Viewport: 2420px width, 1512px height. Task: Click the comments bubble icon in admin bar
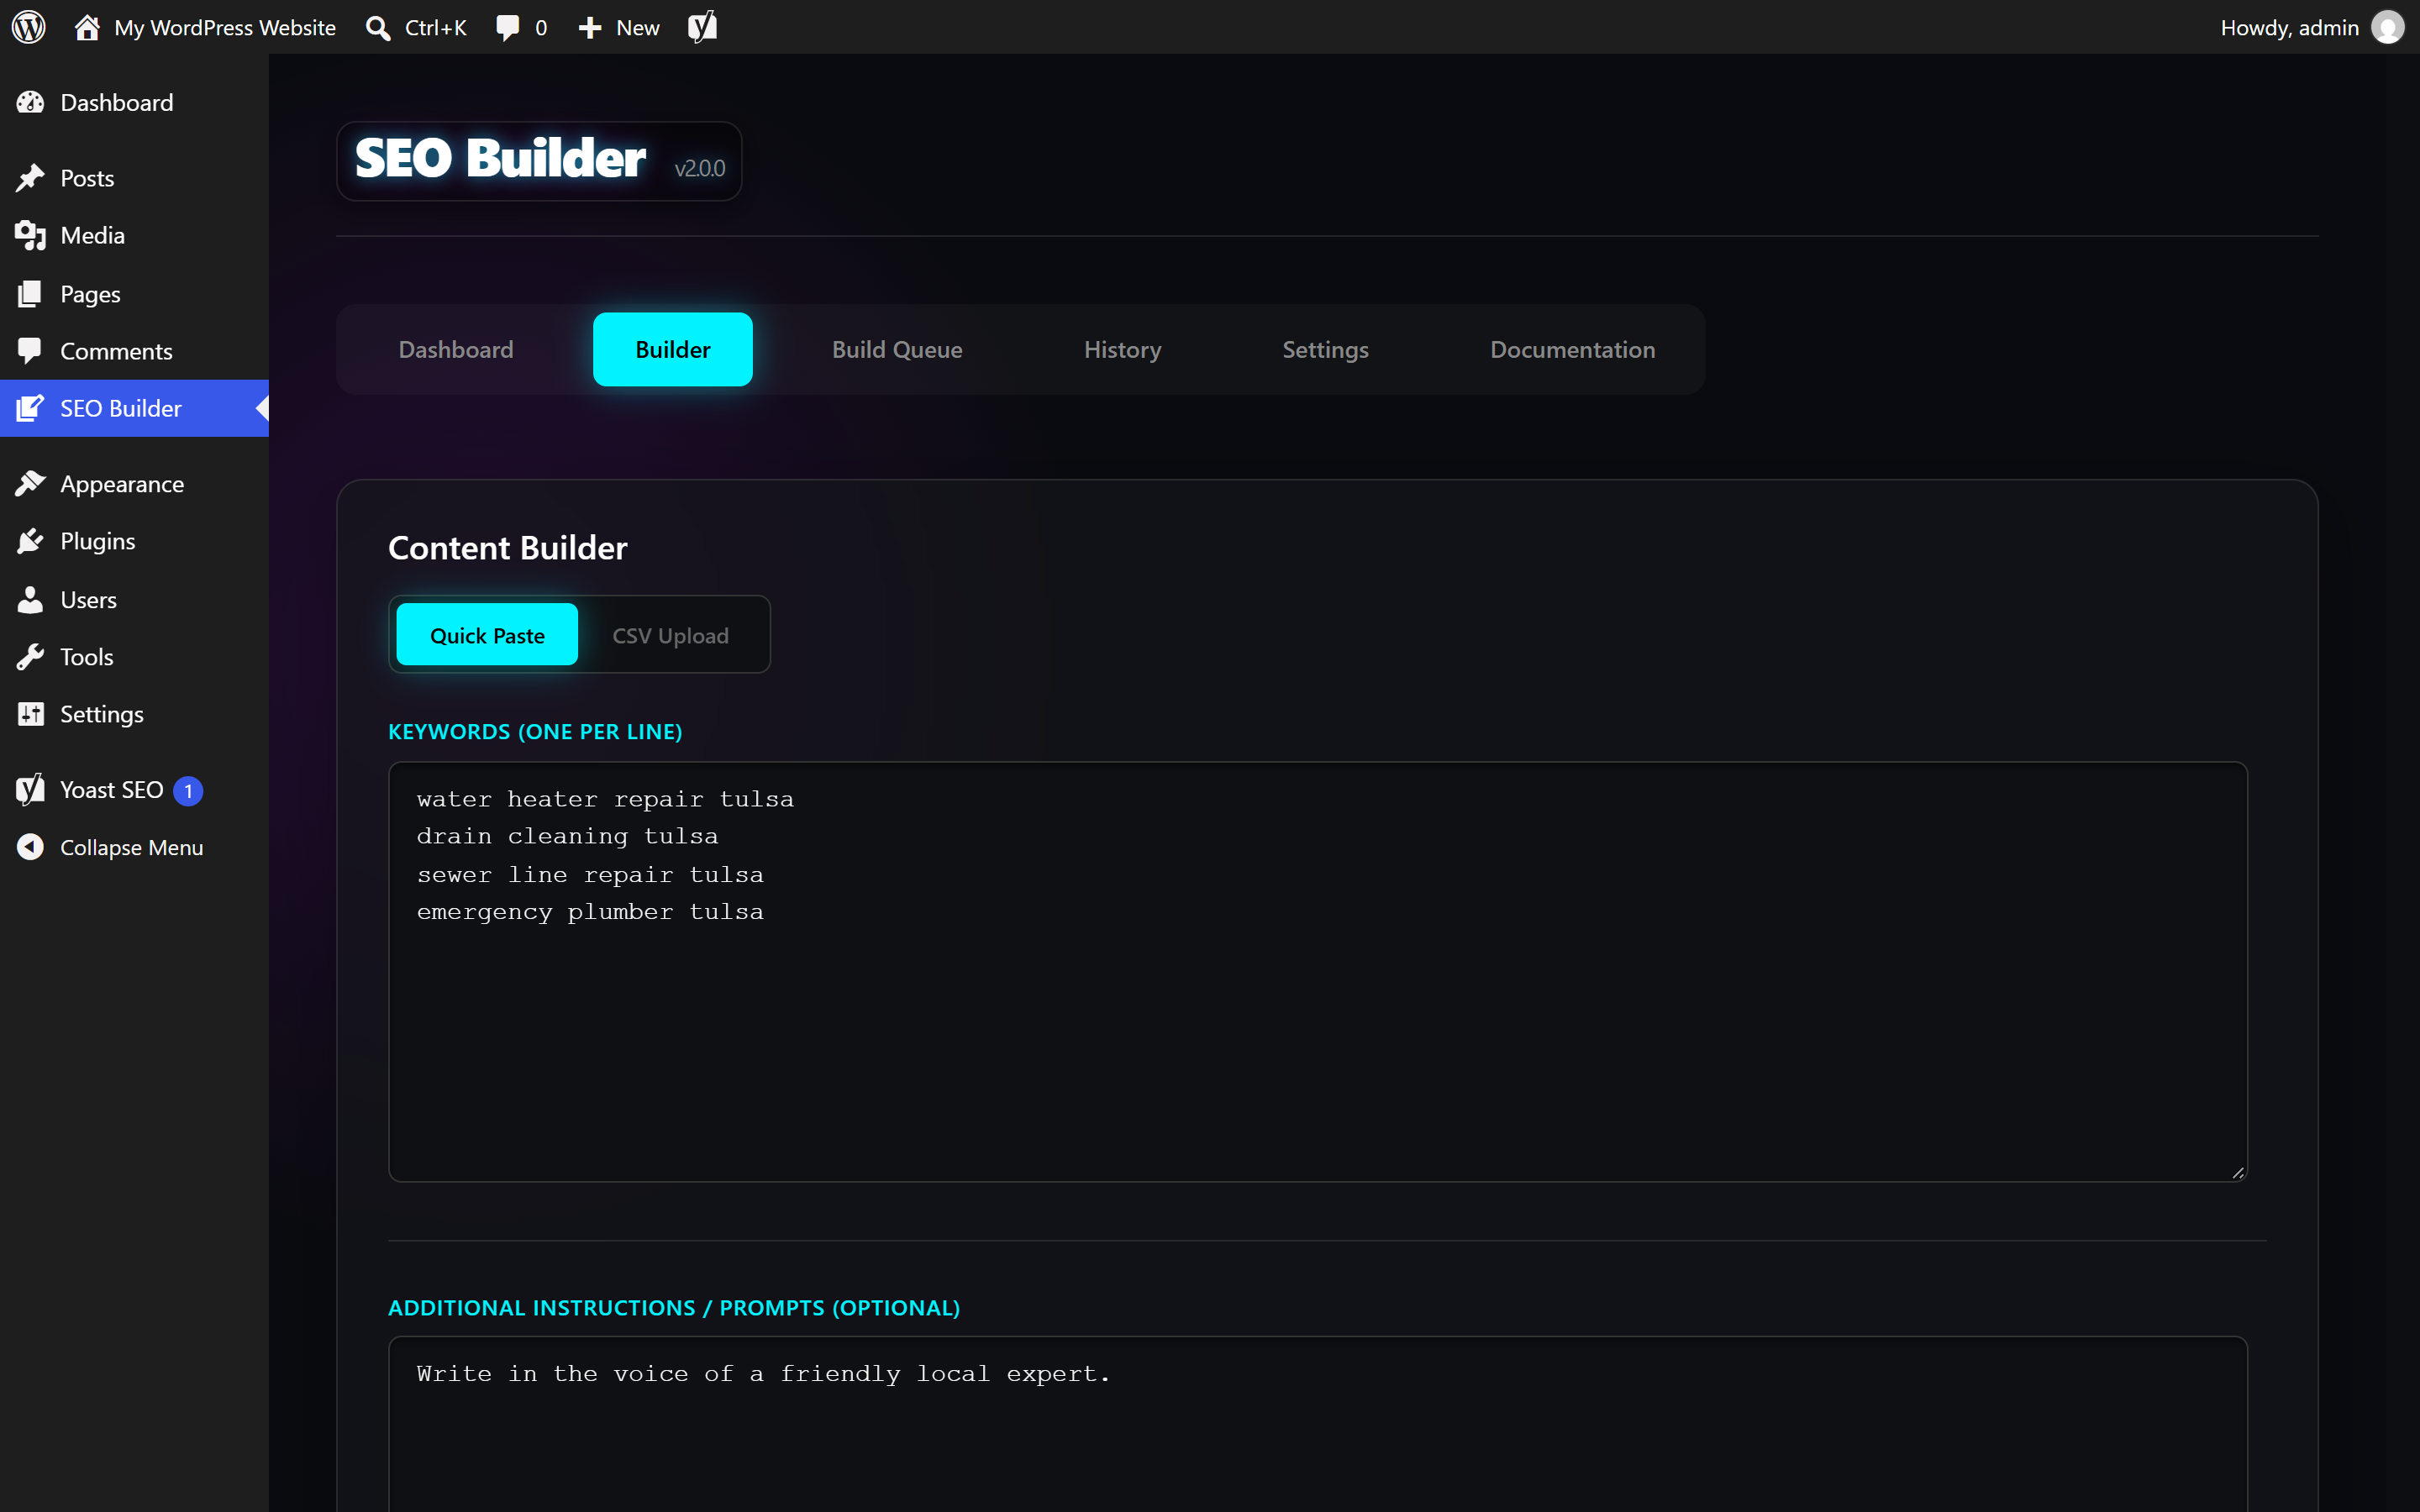[x=508, y=28]
